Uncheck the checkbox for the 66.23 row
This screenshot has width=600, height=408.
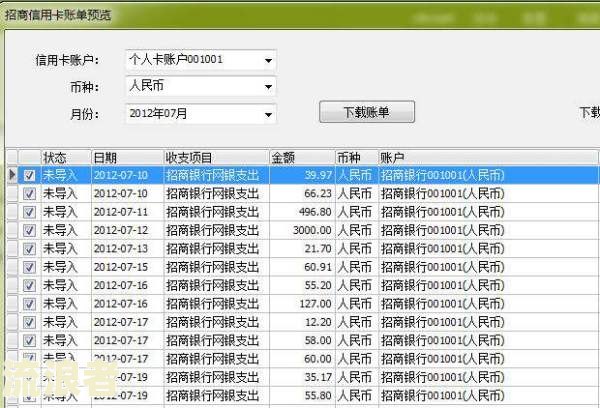click(x=29, y=194)
